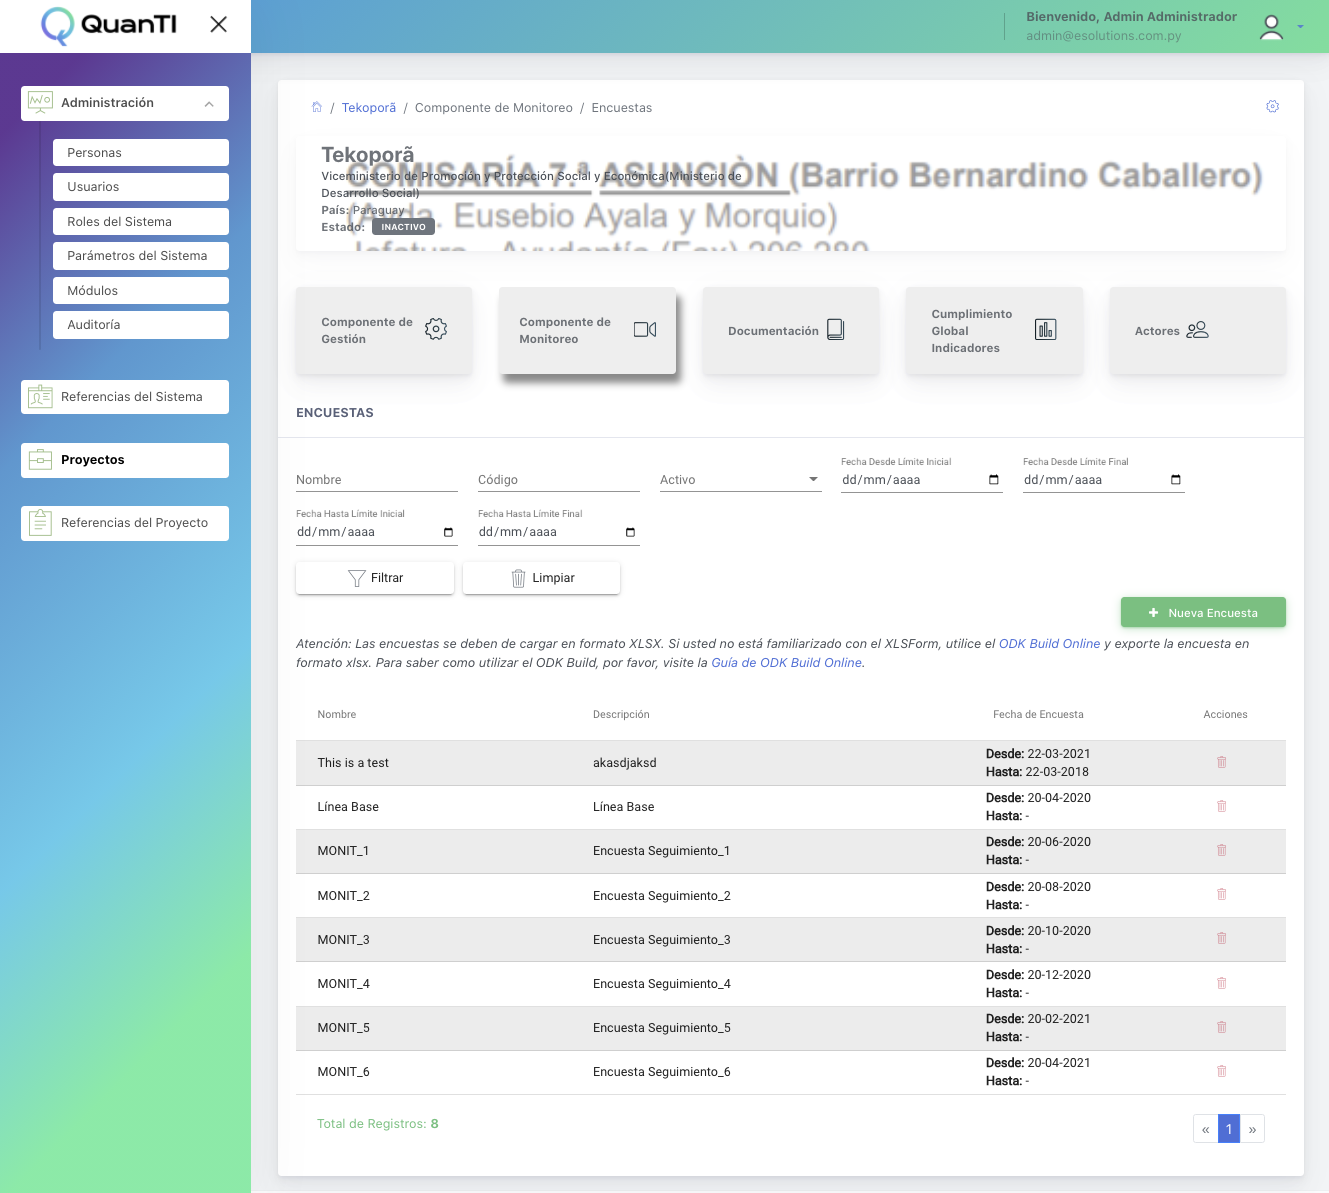Viewport: 1329px width, 1193px height.
Task: Open Guía de ODK Build Online link
Action: [786, 663]
